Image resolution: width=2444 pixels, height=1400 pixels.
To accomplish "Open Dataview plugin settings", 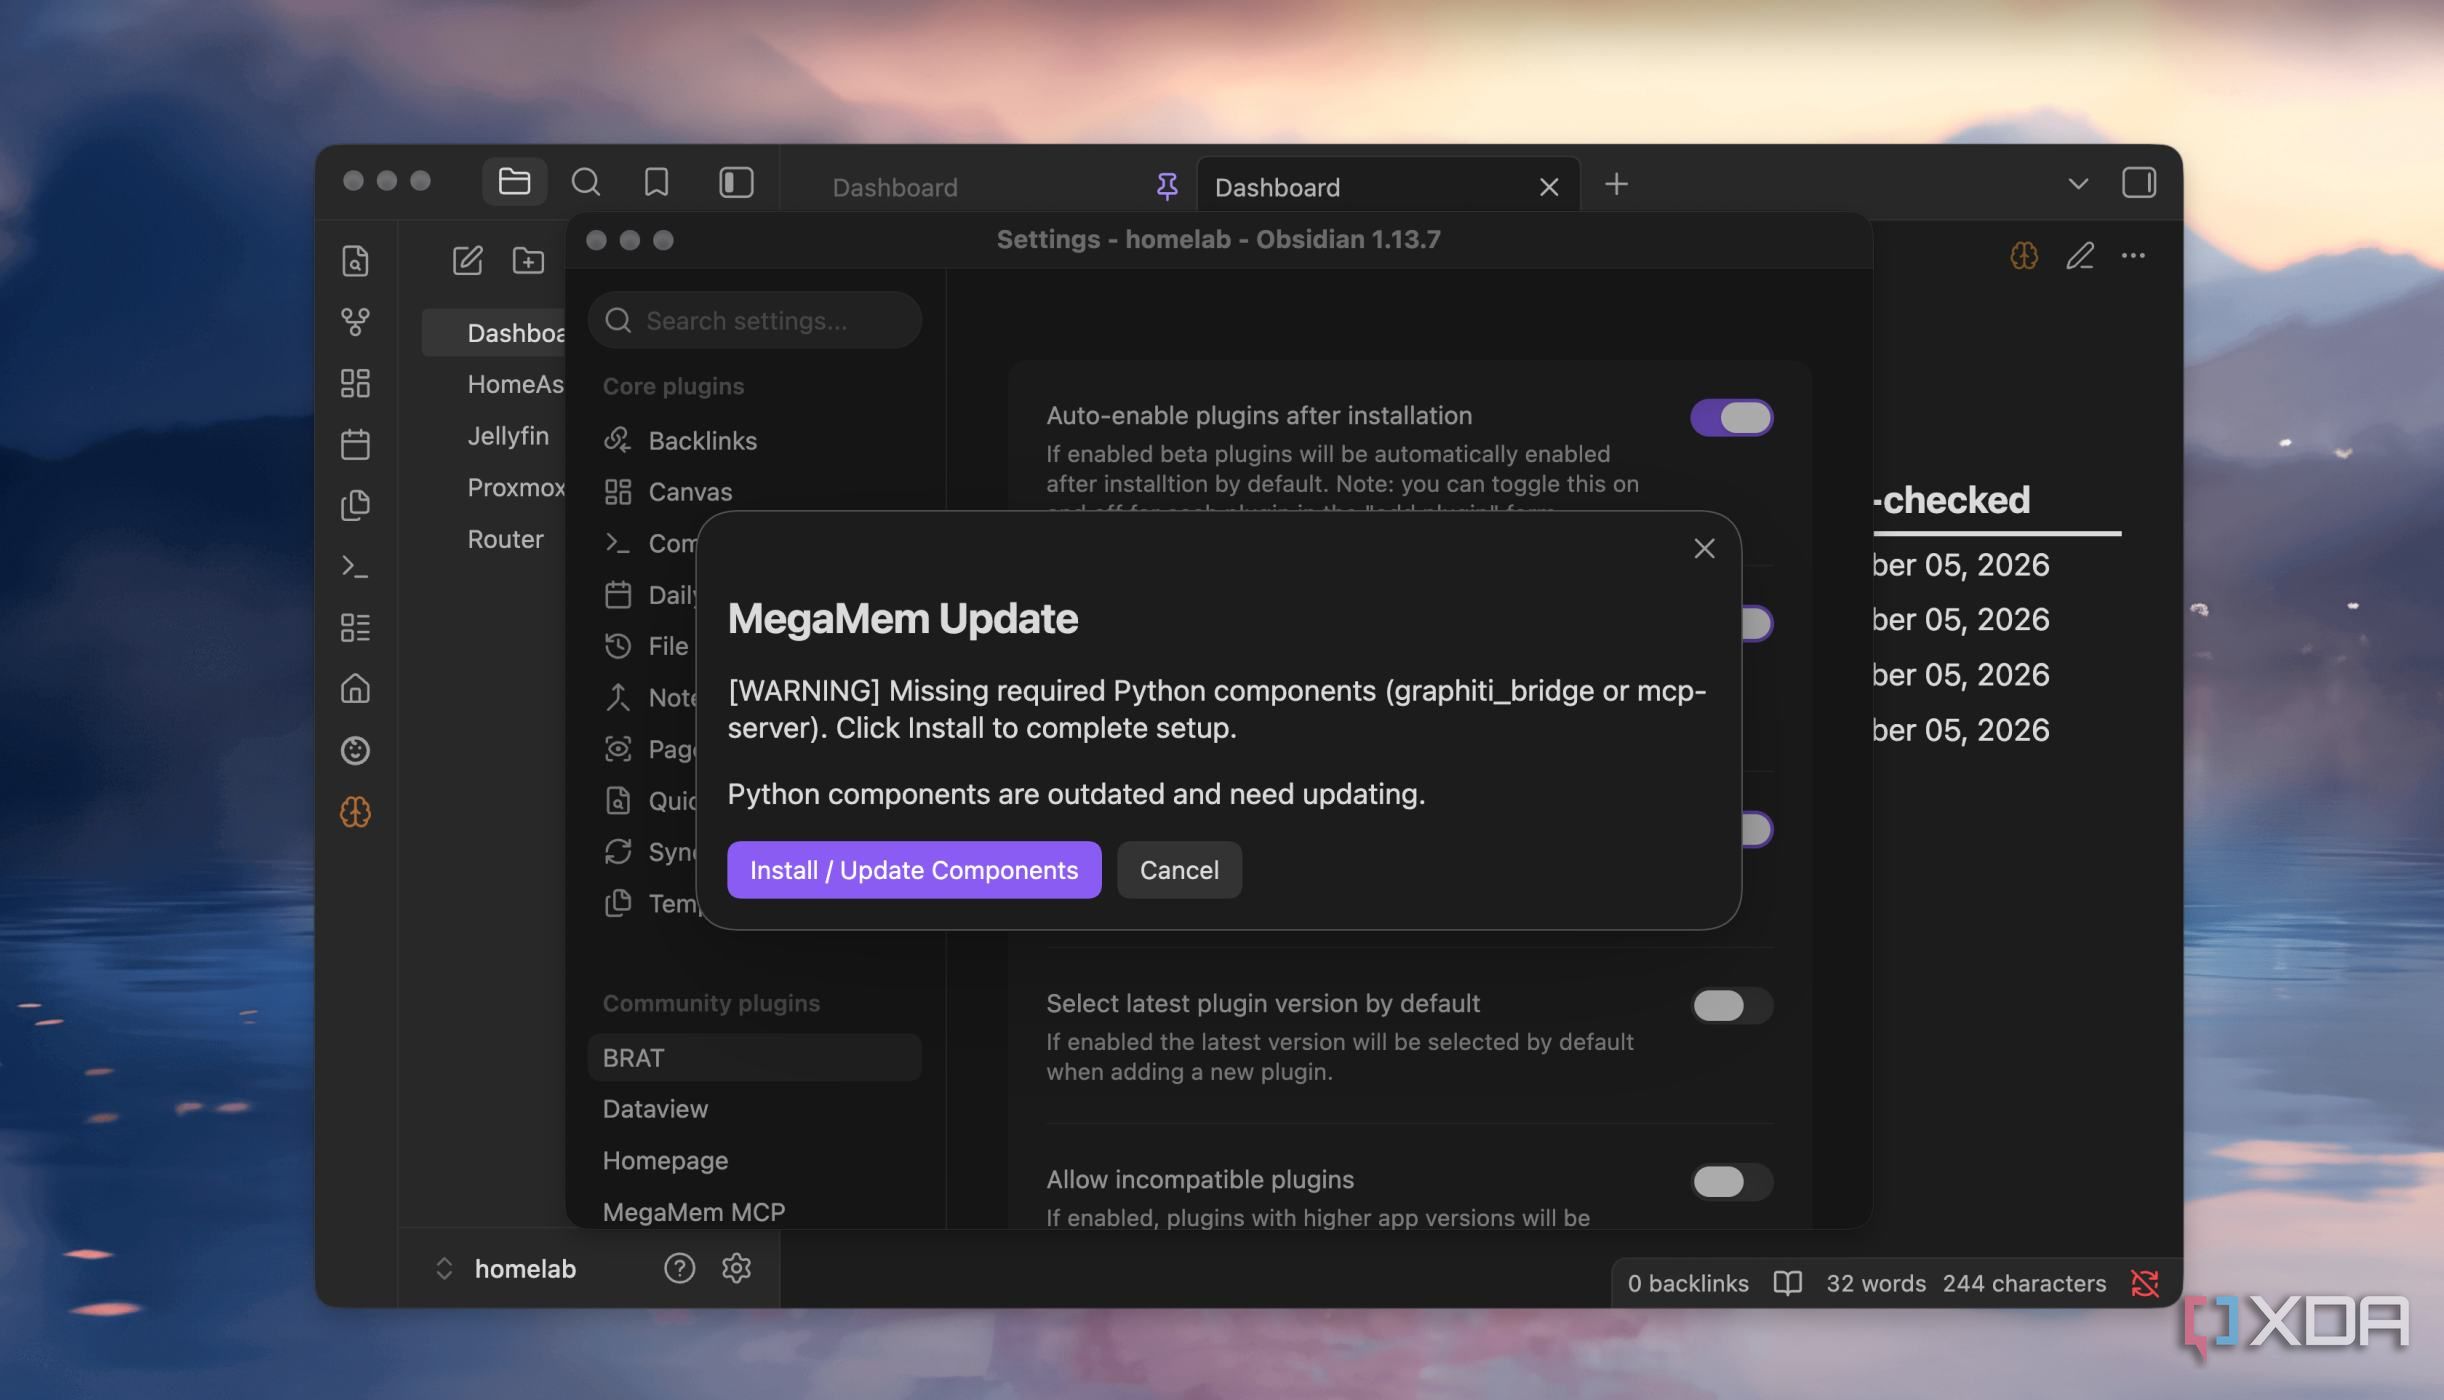I will click(754, 1109).
